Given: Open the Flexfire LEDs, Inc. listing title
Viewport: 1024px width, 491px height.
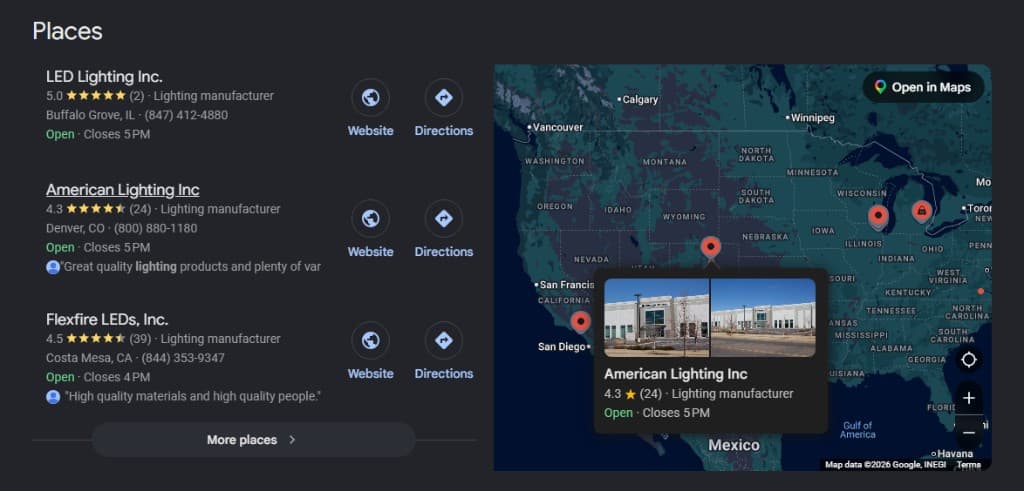Looking at the screenshot, I should coord(107,319).
